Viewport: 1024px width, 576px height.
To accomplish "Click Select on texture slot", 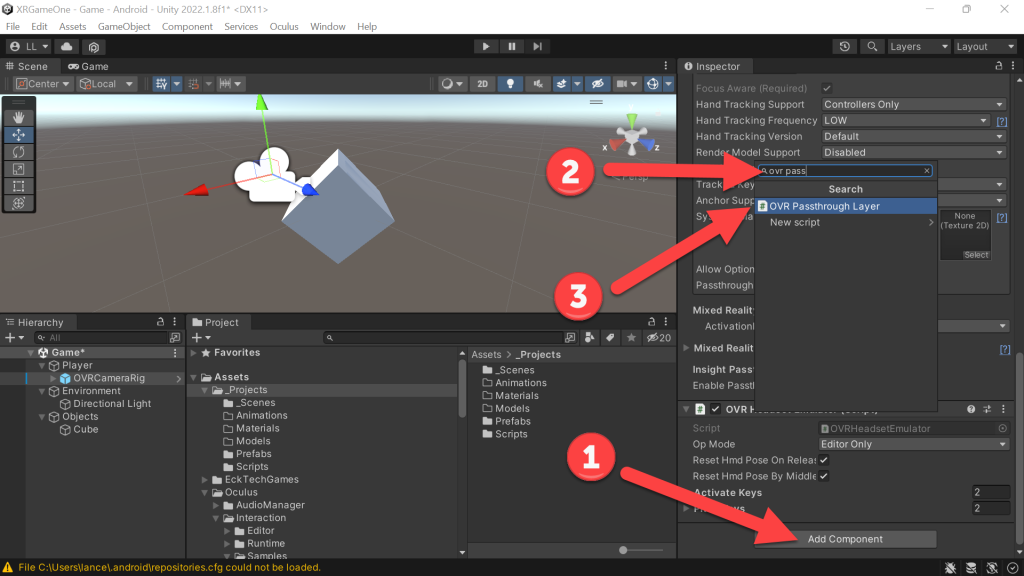I will tap(976, 255).
